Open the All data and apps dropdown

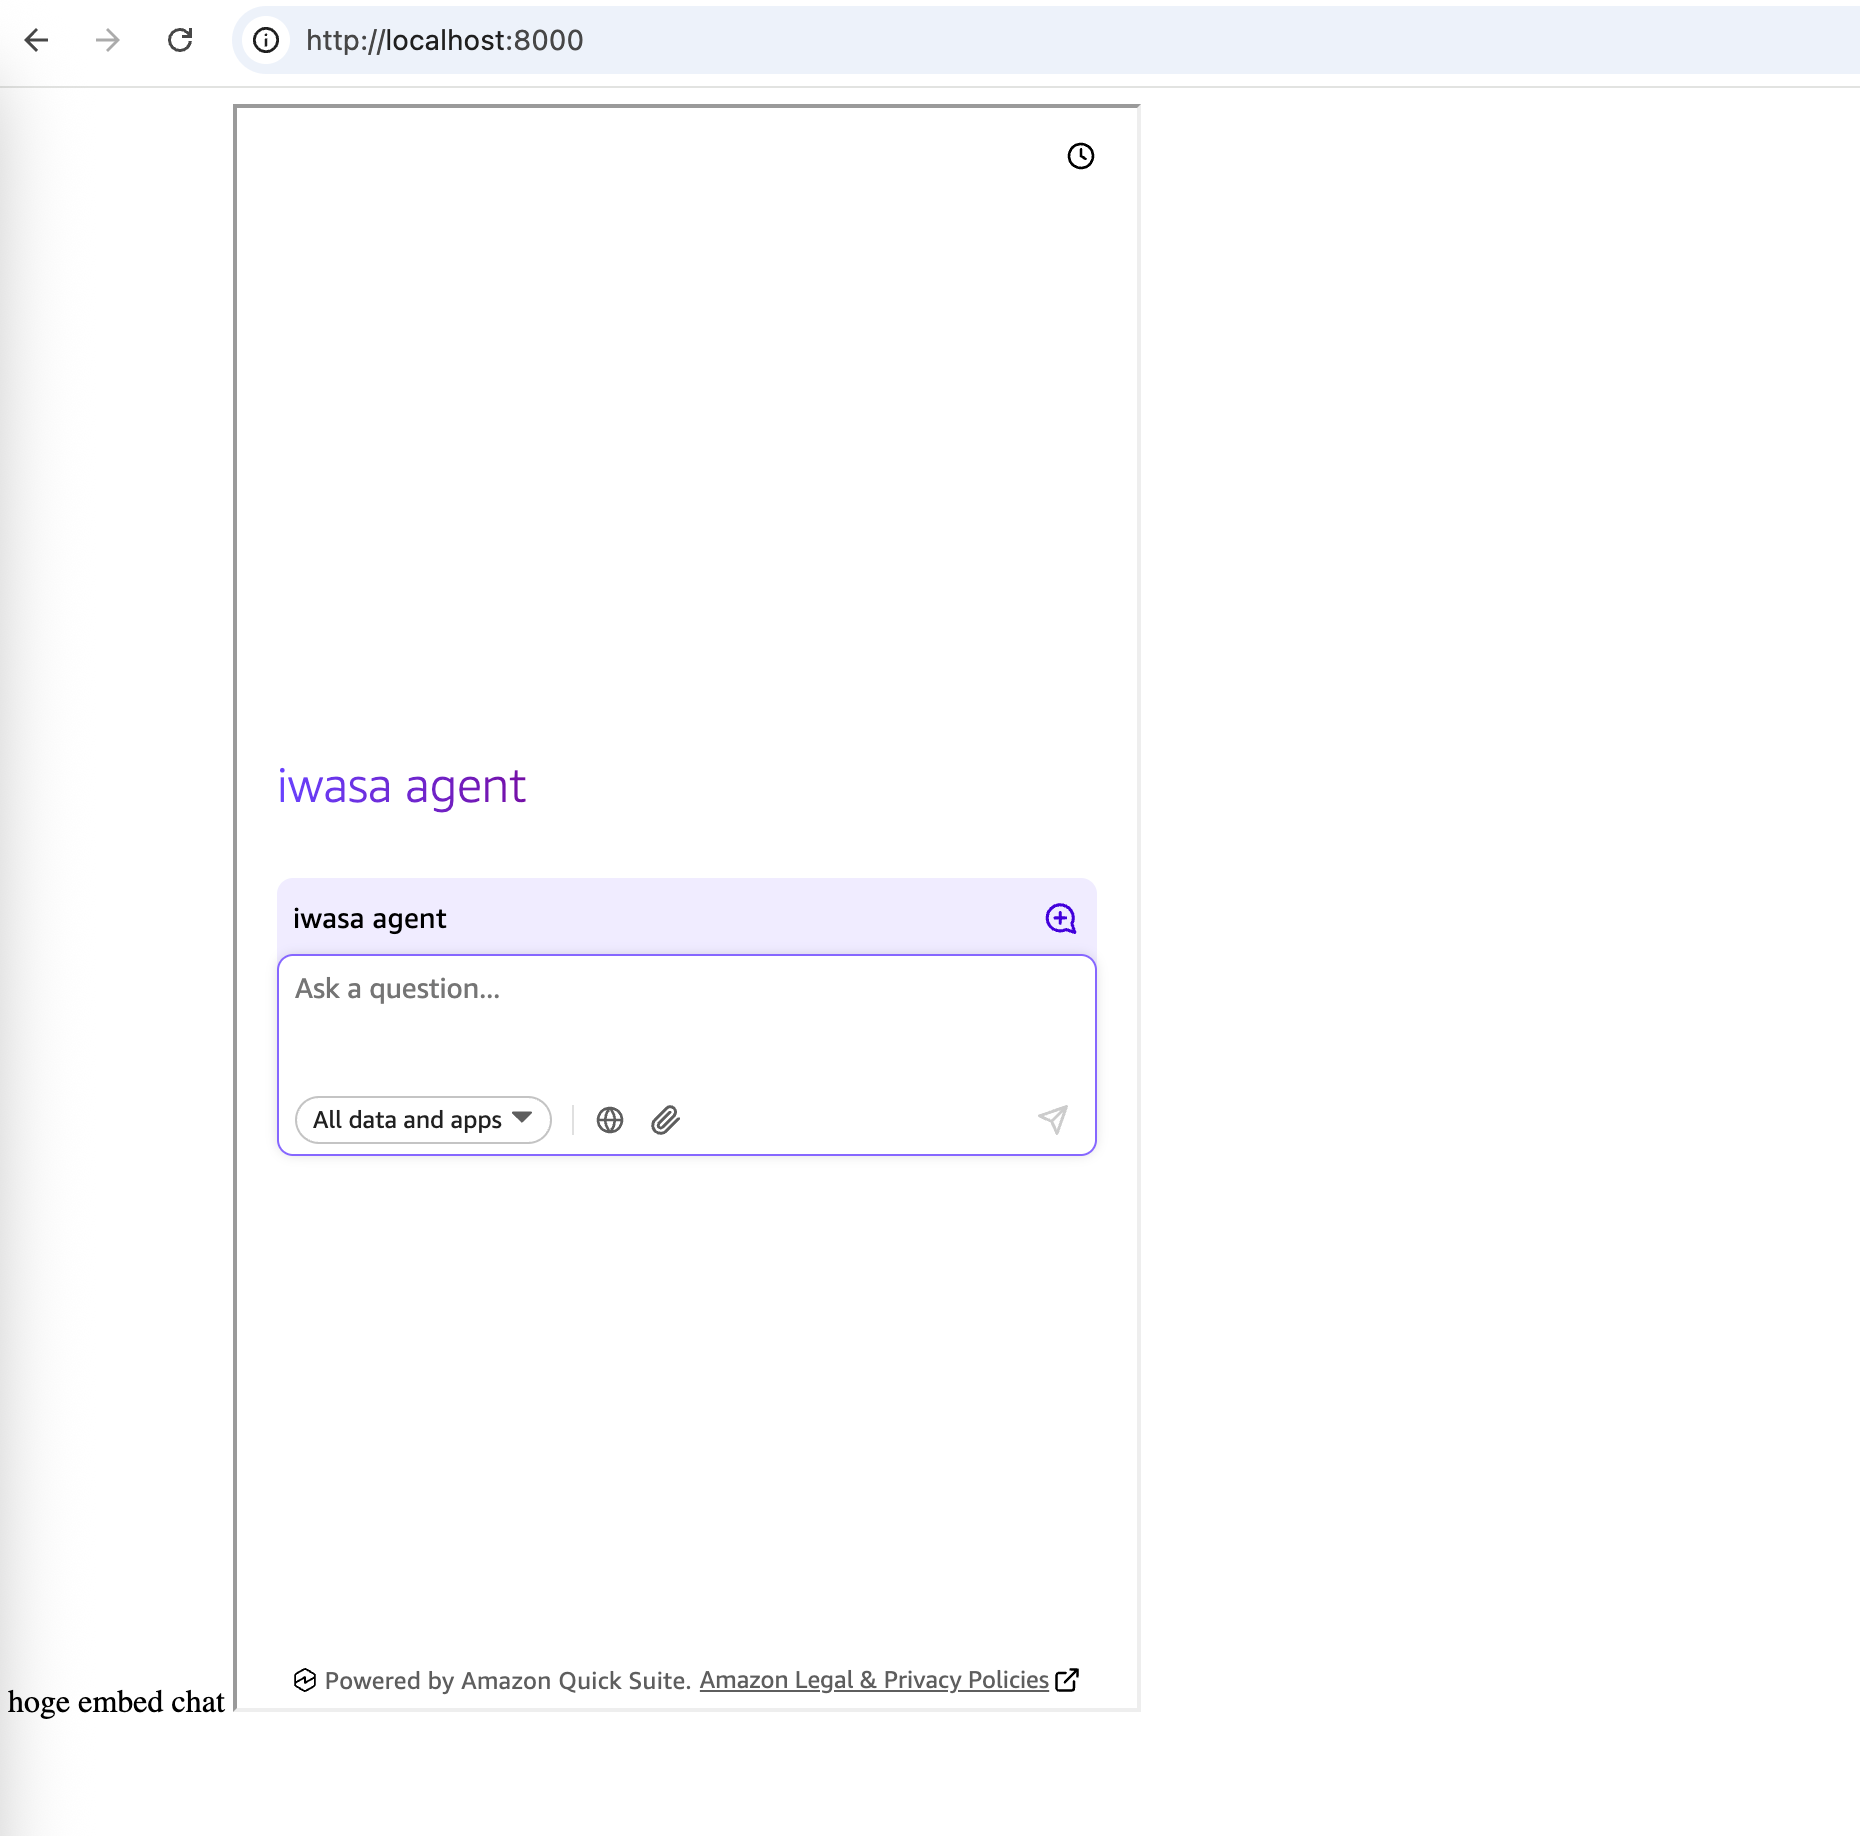(x=408, y=1120)
